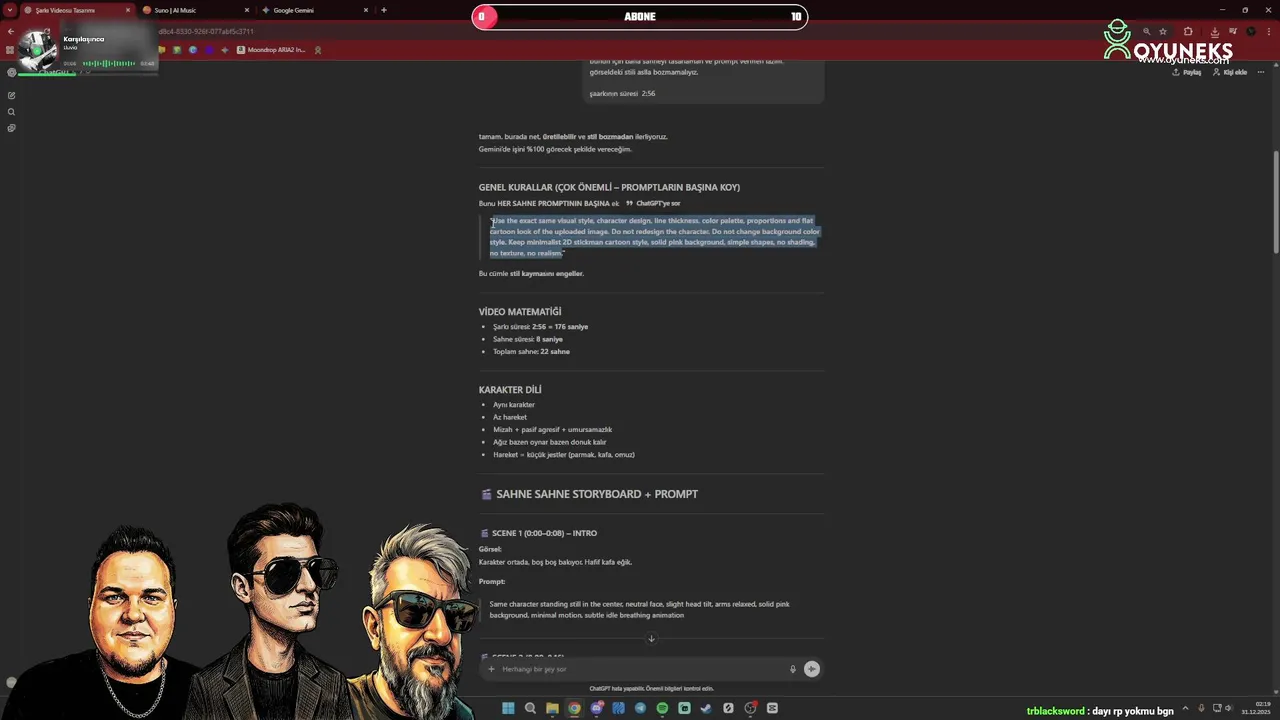Image resolution: width=1280 pixels, height=720 pixels.
Task: Open the media control icon in browser toolbar
Action: [x=1232, y=32]
